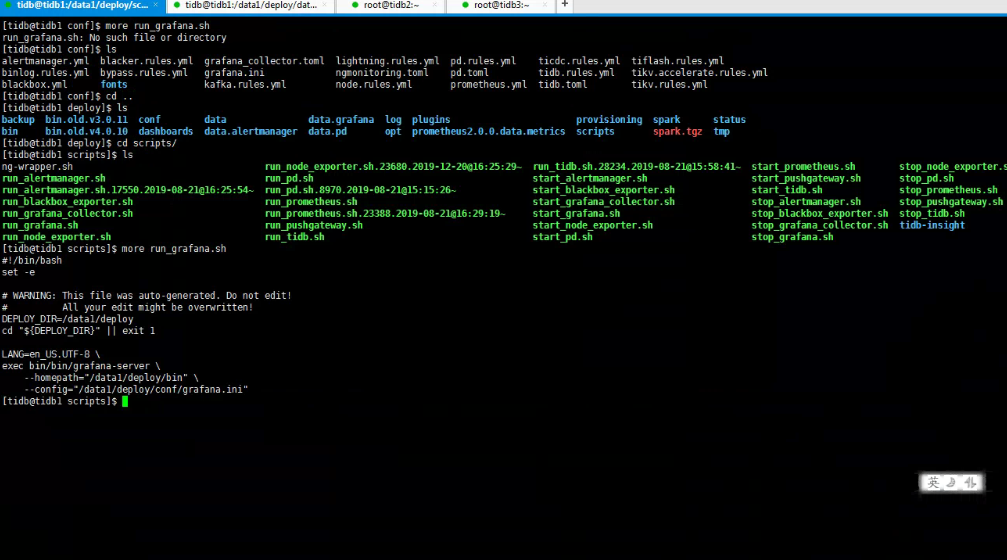This screenshot has width=1007, height=560.
Task: Click the red spark.tgz archive name
Action: 678,132
